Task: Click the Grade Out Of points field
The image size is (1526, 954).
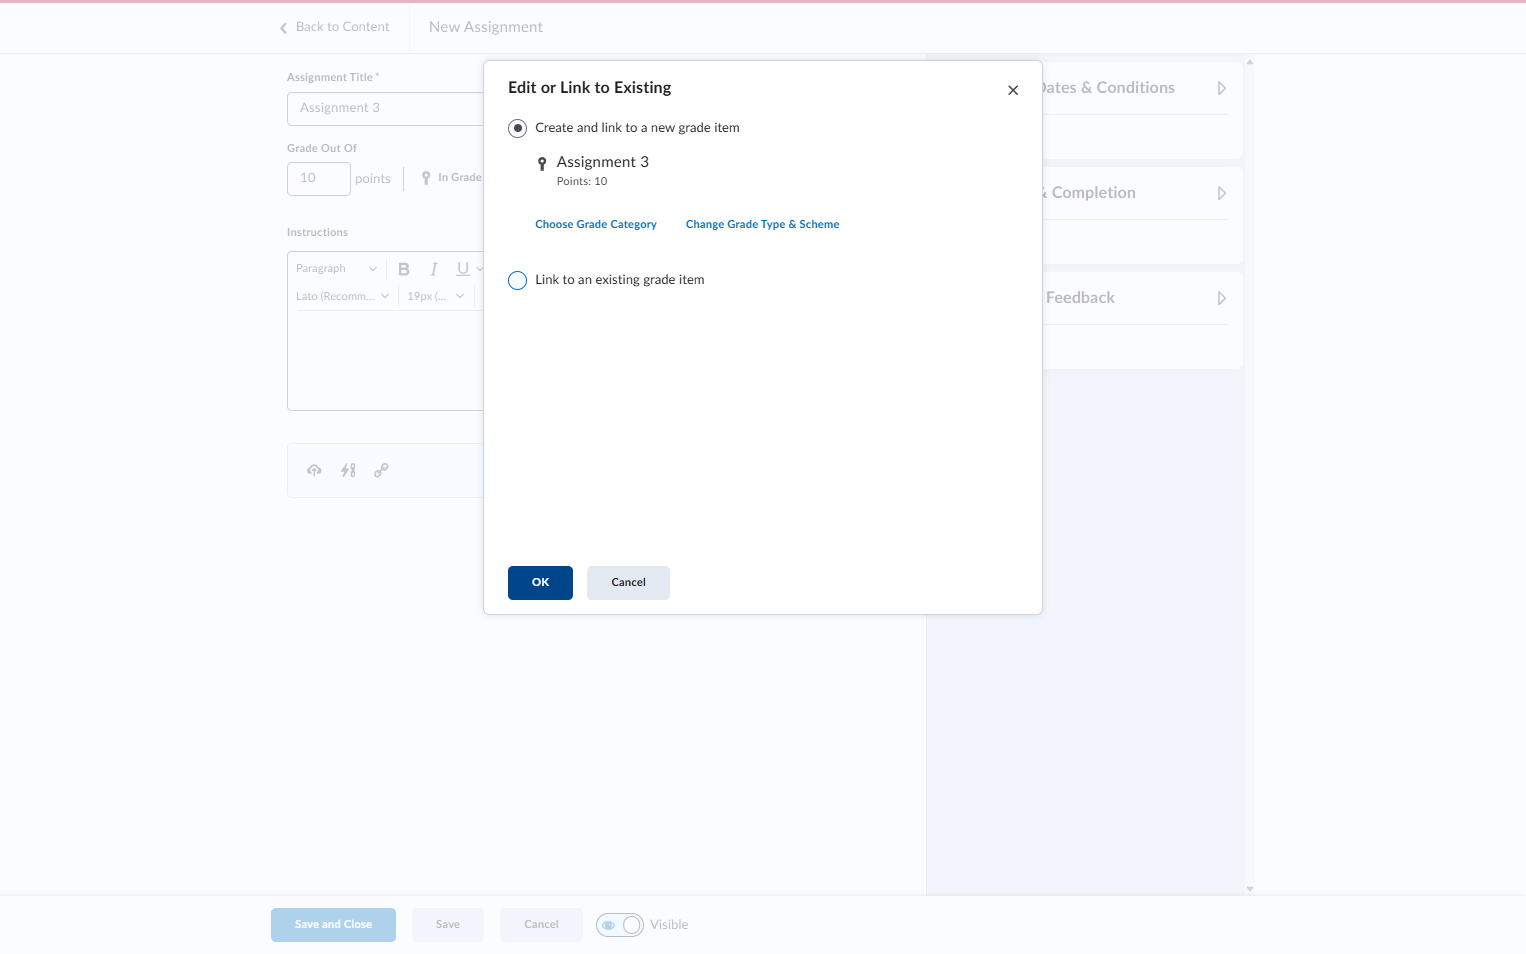Action: pos(319,179)
